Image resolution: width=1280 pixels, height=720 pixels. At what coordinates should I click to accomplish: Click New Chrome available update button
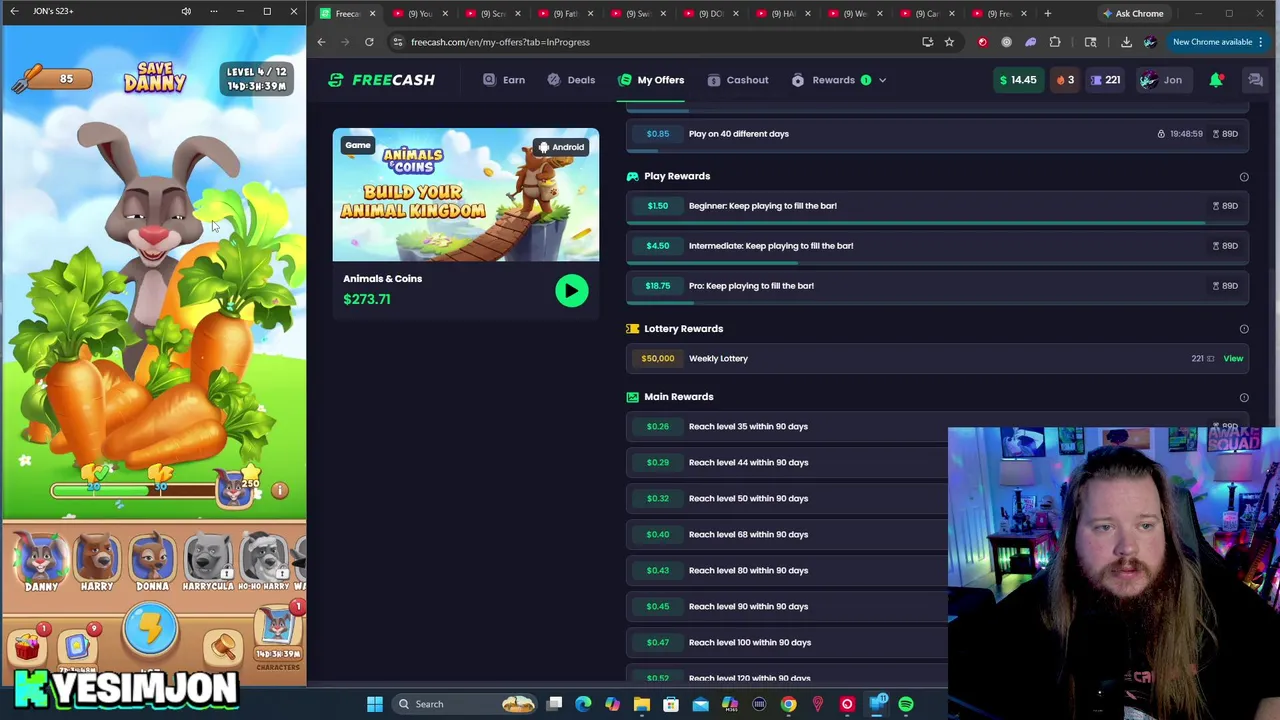click(1218, 42)
